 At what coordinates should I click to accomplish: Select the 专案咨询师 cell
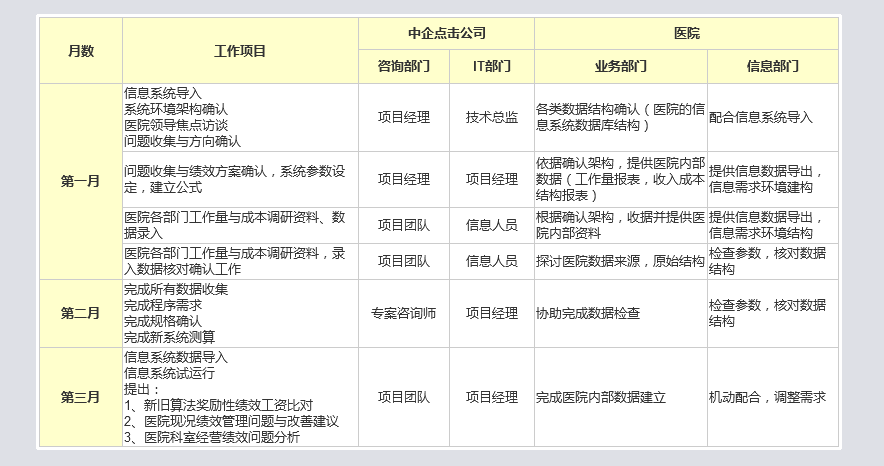point(404,313)
